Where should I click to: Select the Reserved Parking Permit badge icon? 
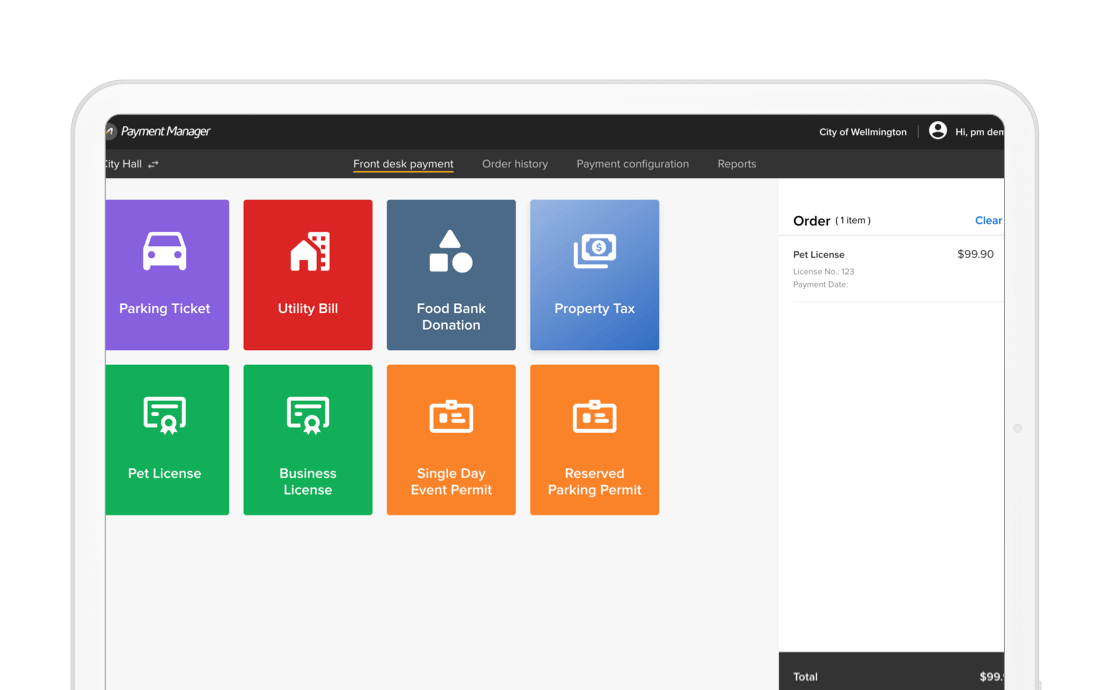tap(595, 416)
